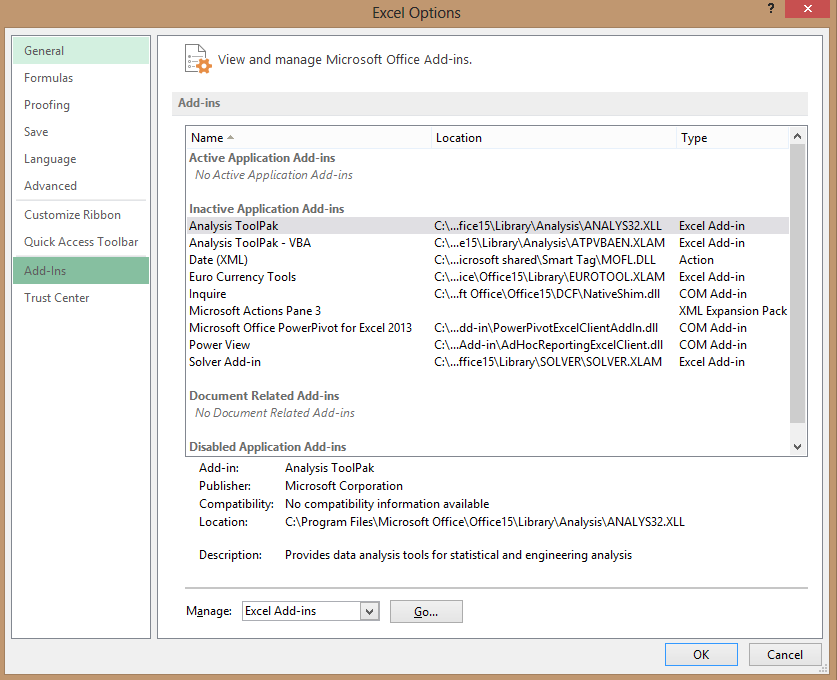Select the Microsoft Actions Pane 3 row

click(487, 311)
